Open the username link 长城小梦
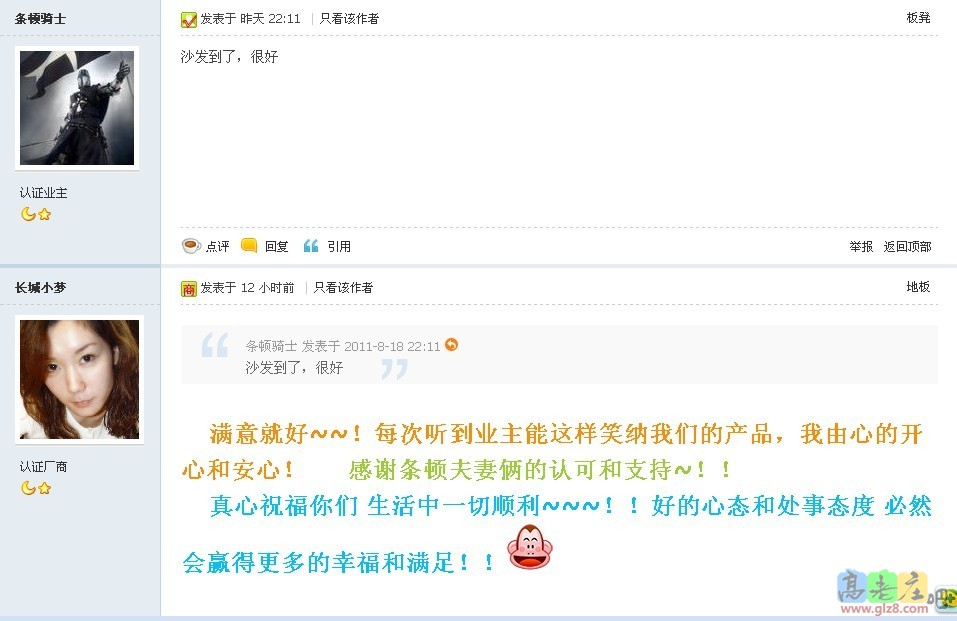 point(40,288)
